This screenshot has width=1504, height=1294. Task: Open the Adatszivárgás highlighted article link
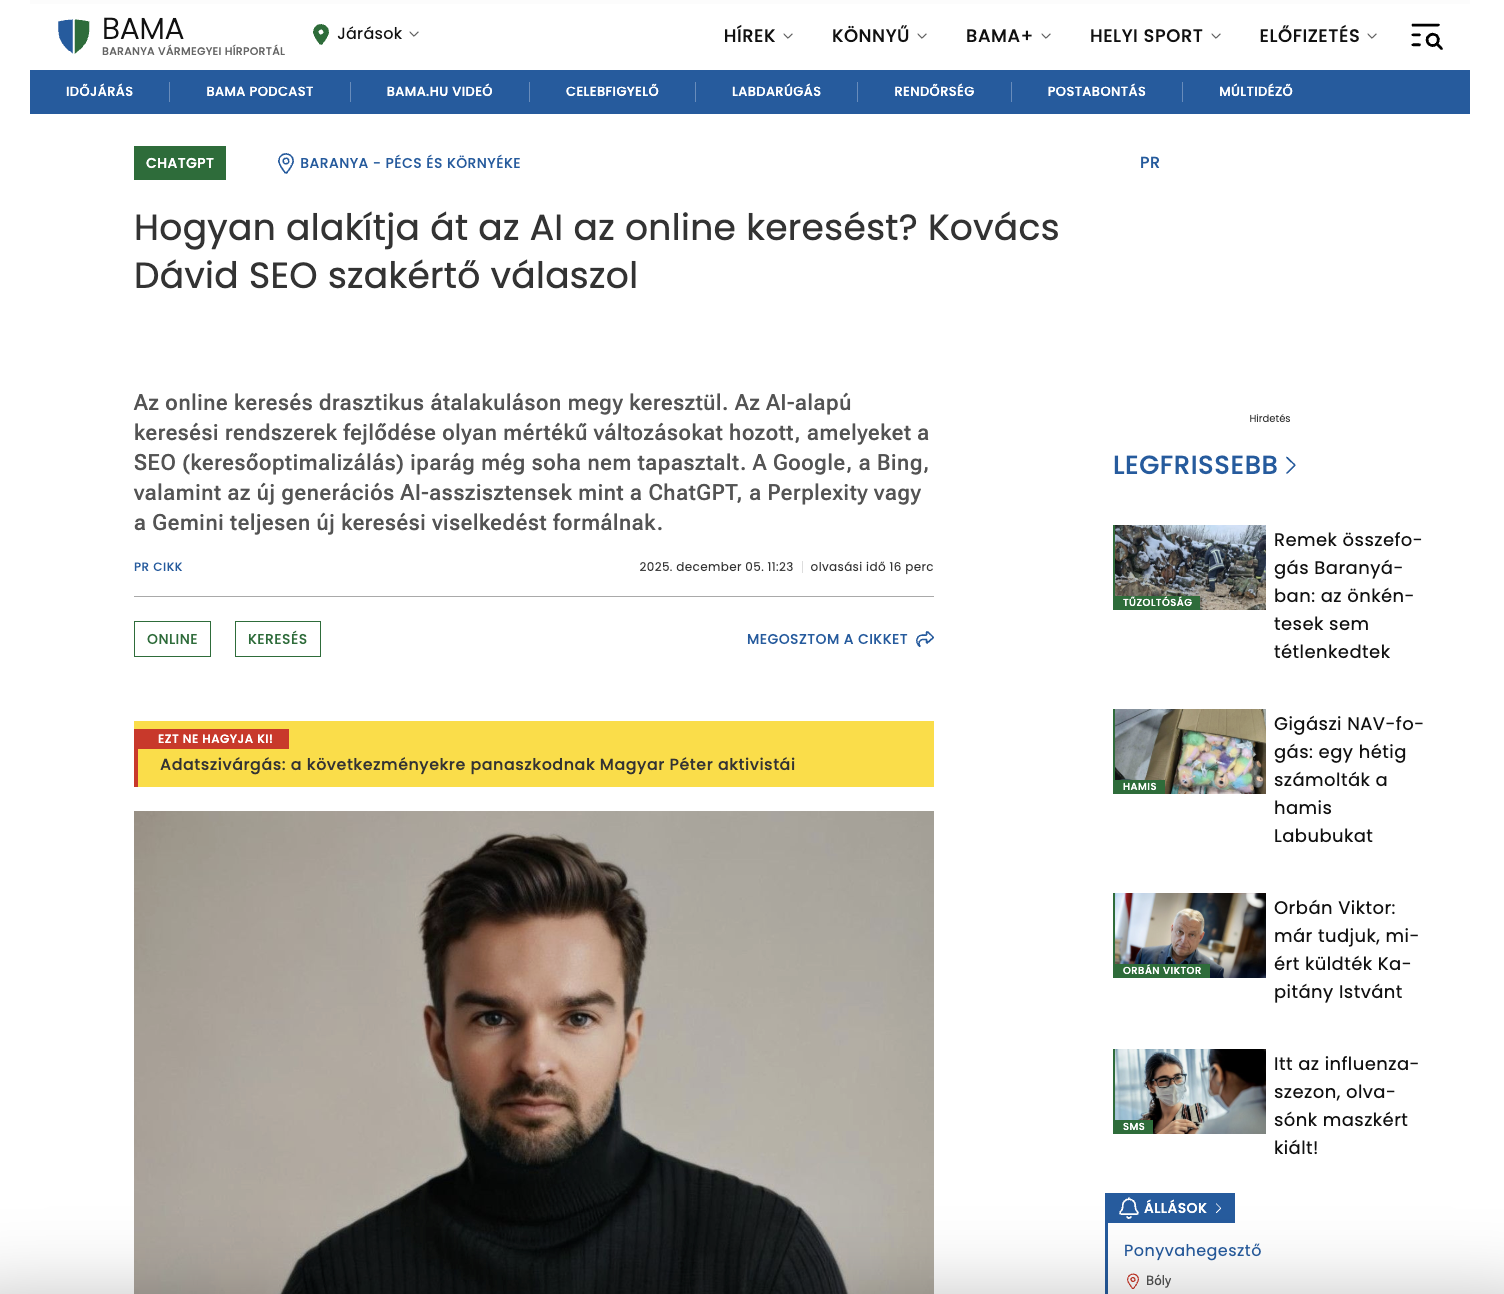click(x=478, y=764)
